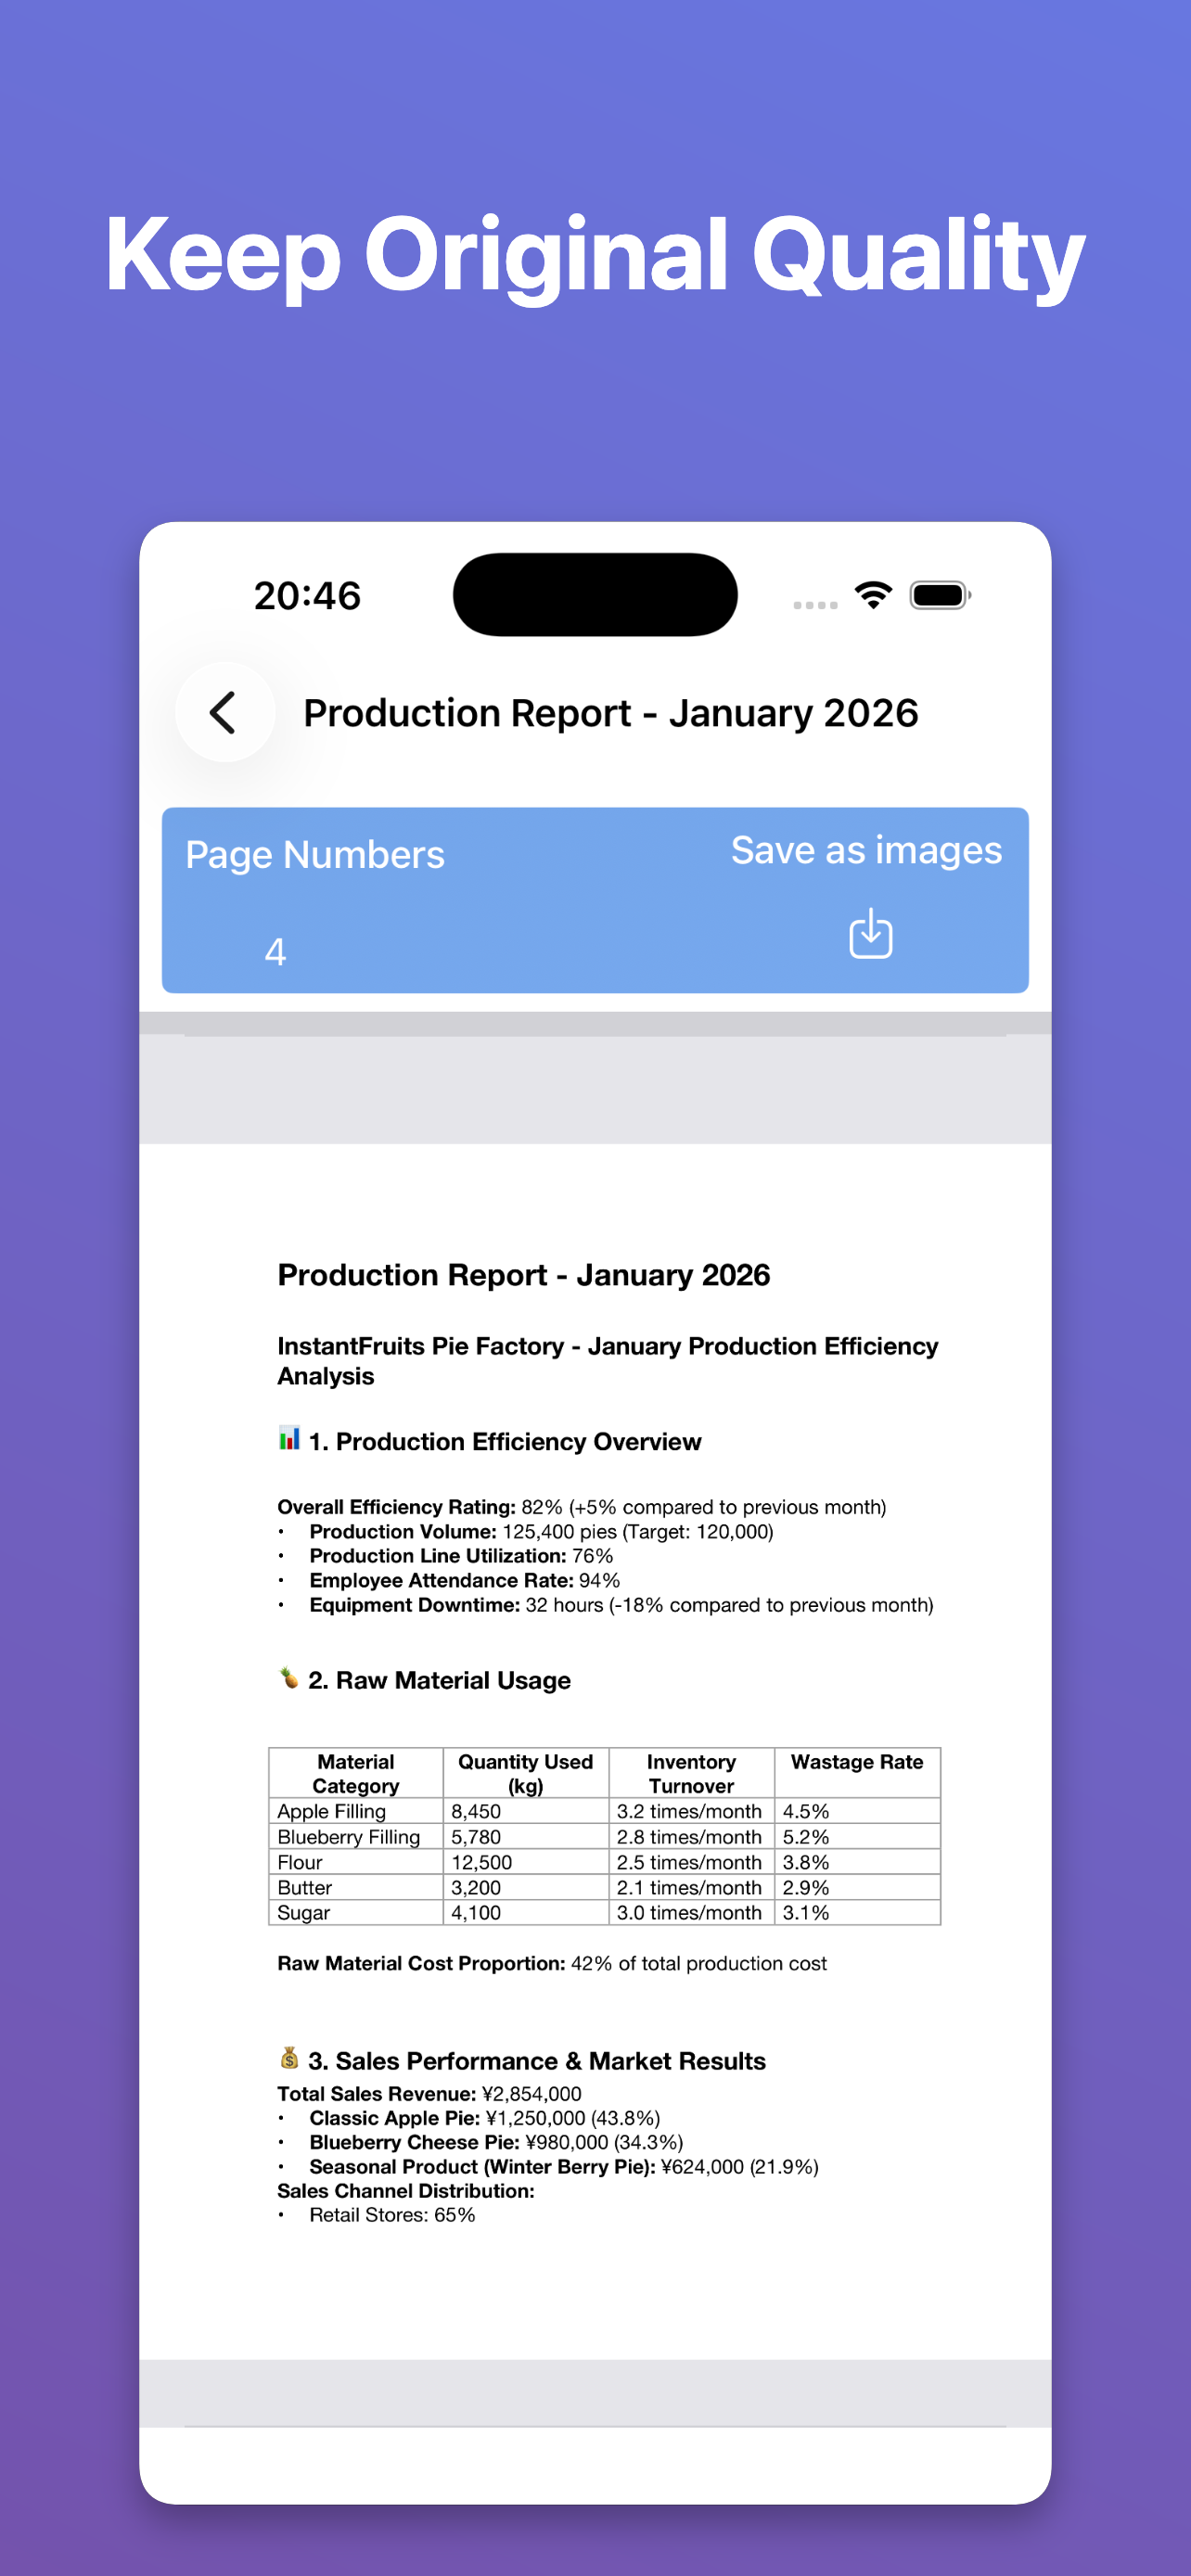Tap the Equipment Downtime bullet
1191x2576 pixels.
click(x=621, y=1605)
